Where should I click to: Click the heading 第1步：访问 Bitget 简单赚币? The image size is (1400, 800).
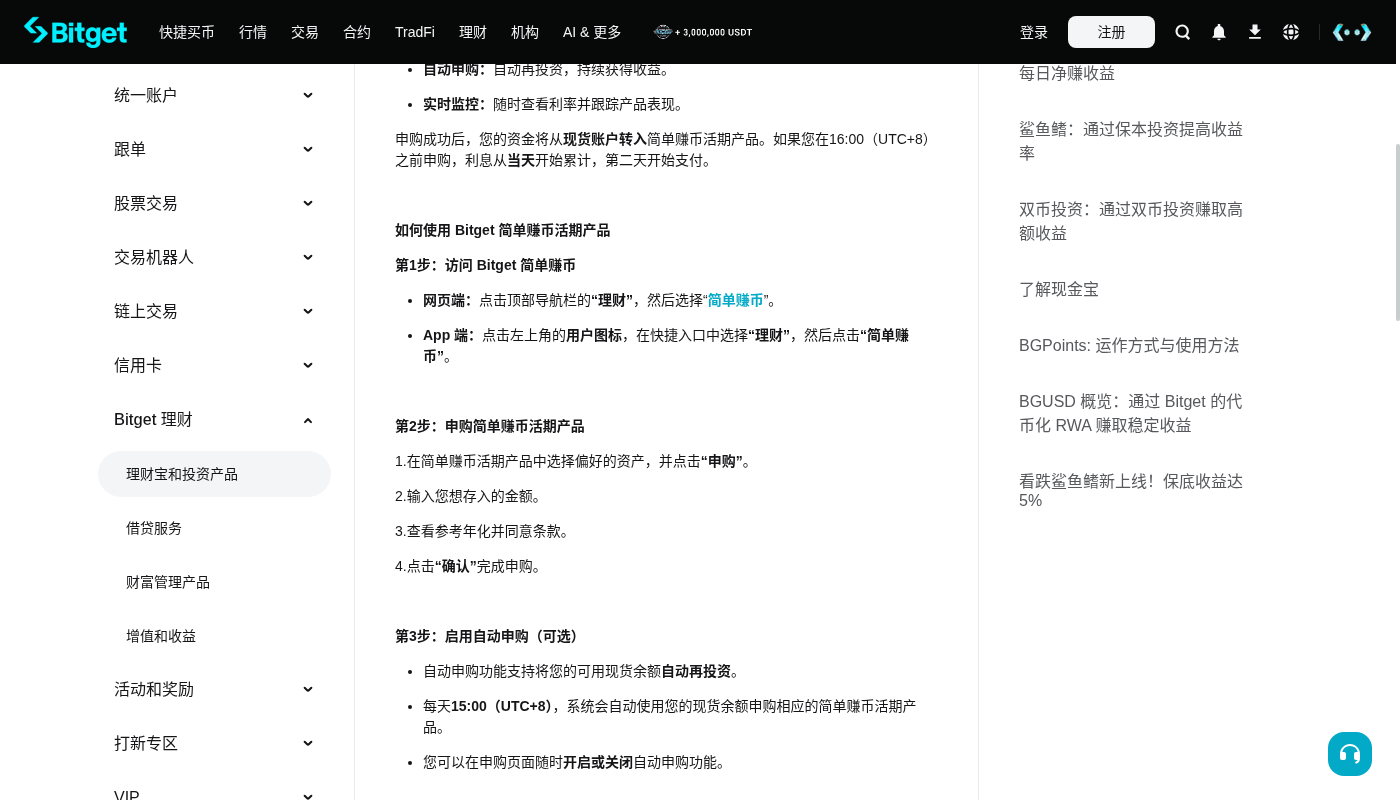(x=485, y=265)
